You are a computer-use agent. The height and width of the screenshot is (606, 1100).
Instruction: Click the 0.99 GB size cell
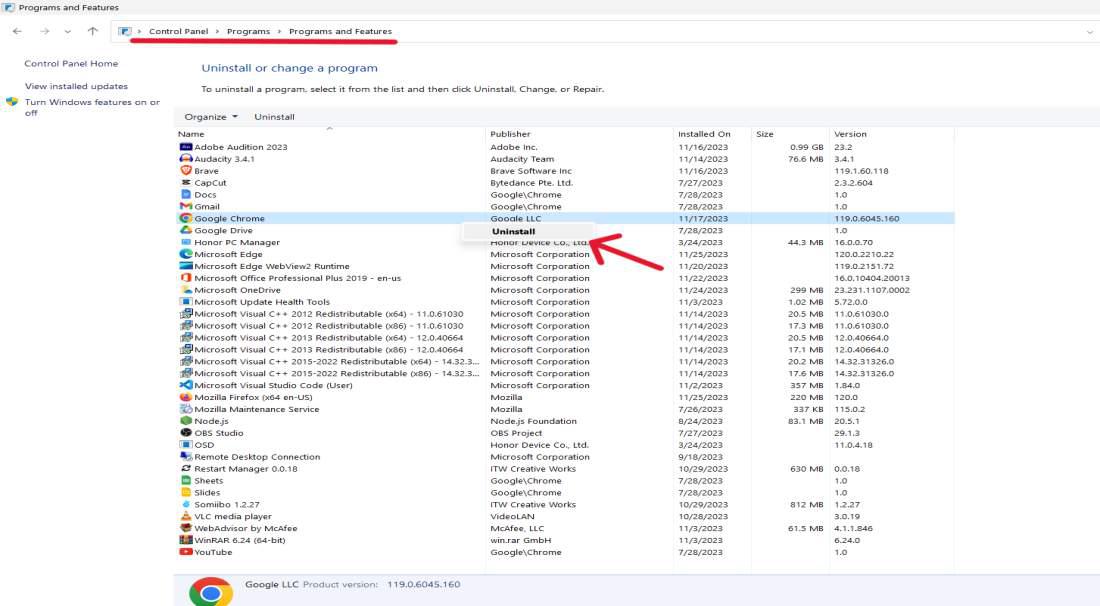pyautogui.click(x=807, y=147)
